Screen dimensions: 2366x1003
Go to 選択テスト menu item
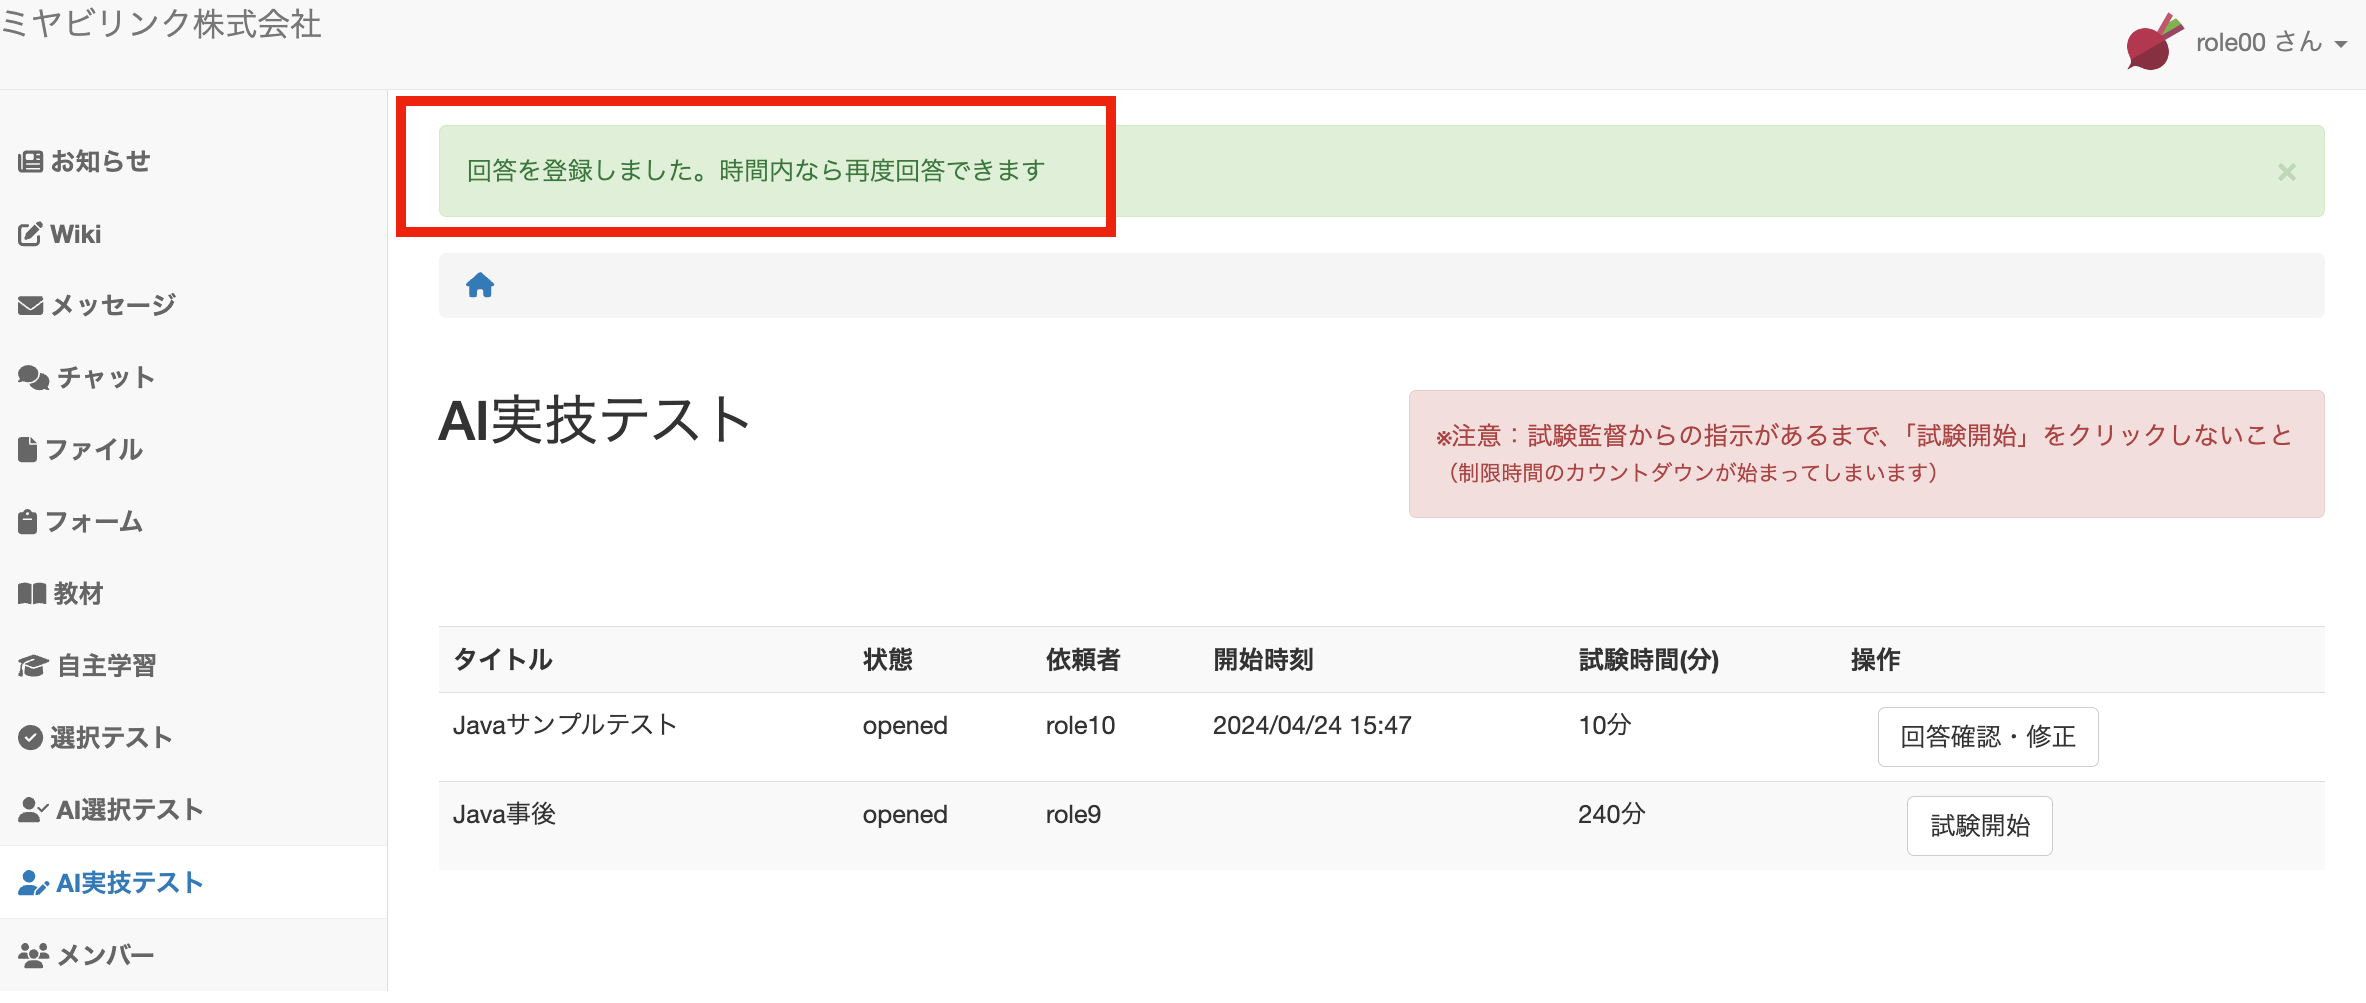110,738
